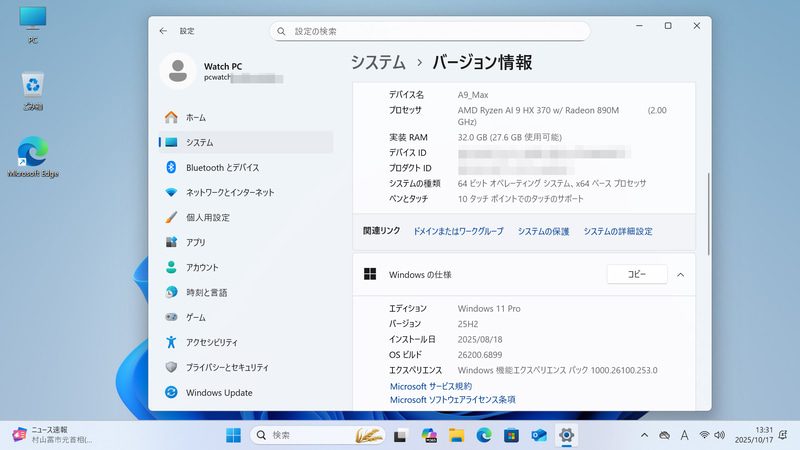Close the Settings window

[x=696, y=26]
